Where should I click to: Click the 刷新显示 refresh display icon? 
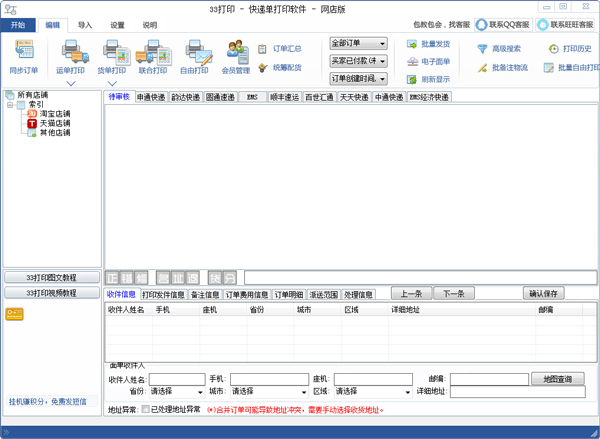point(412,79)
